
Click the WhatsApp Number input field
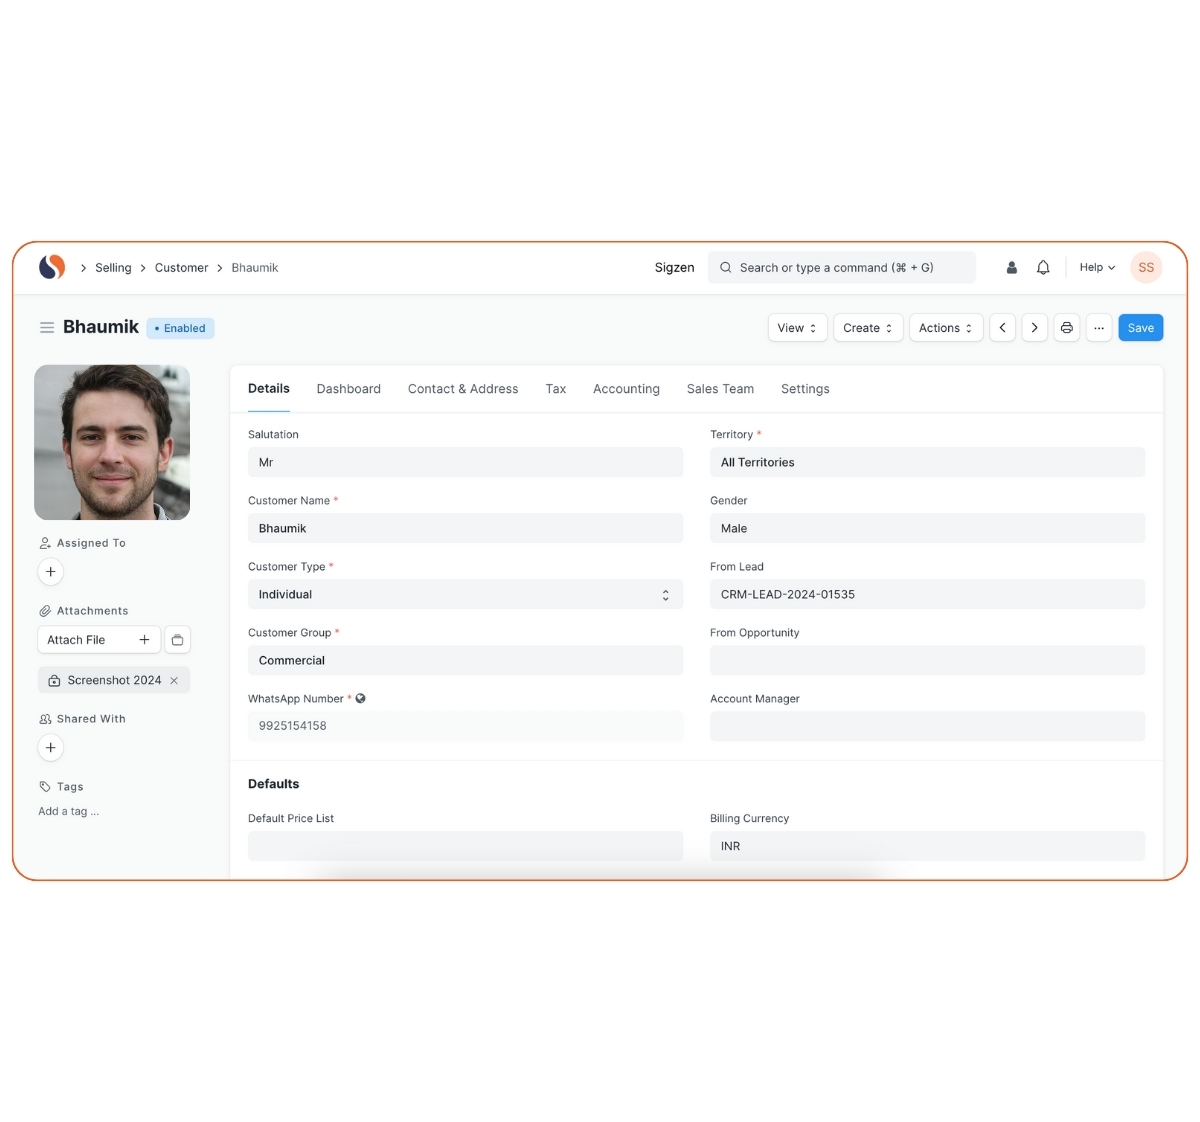click(x=465, y=726)
